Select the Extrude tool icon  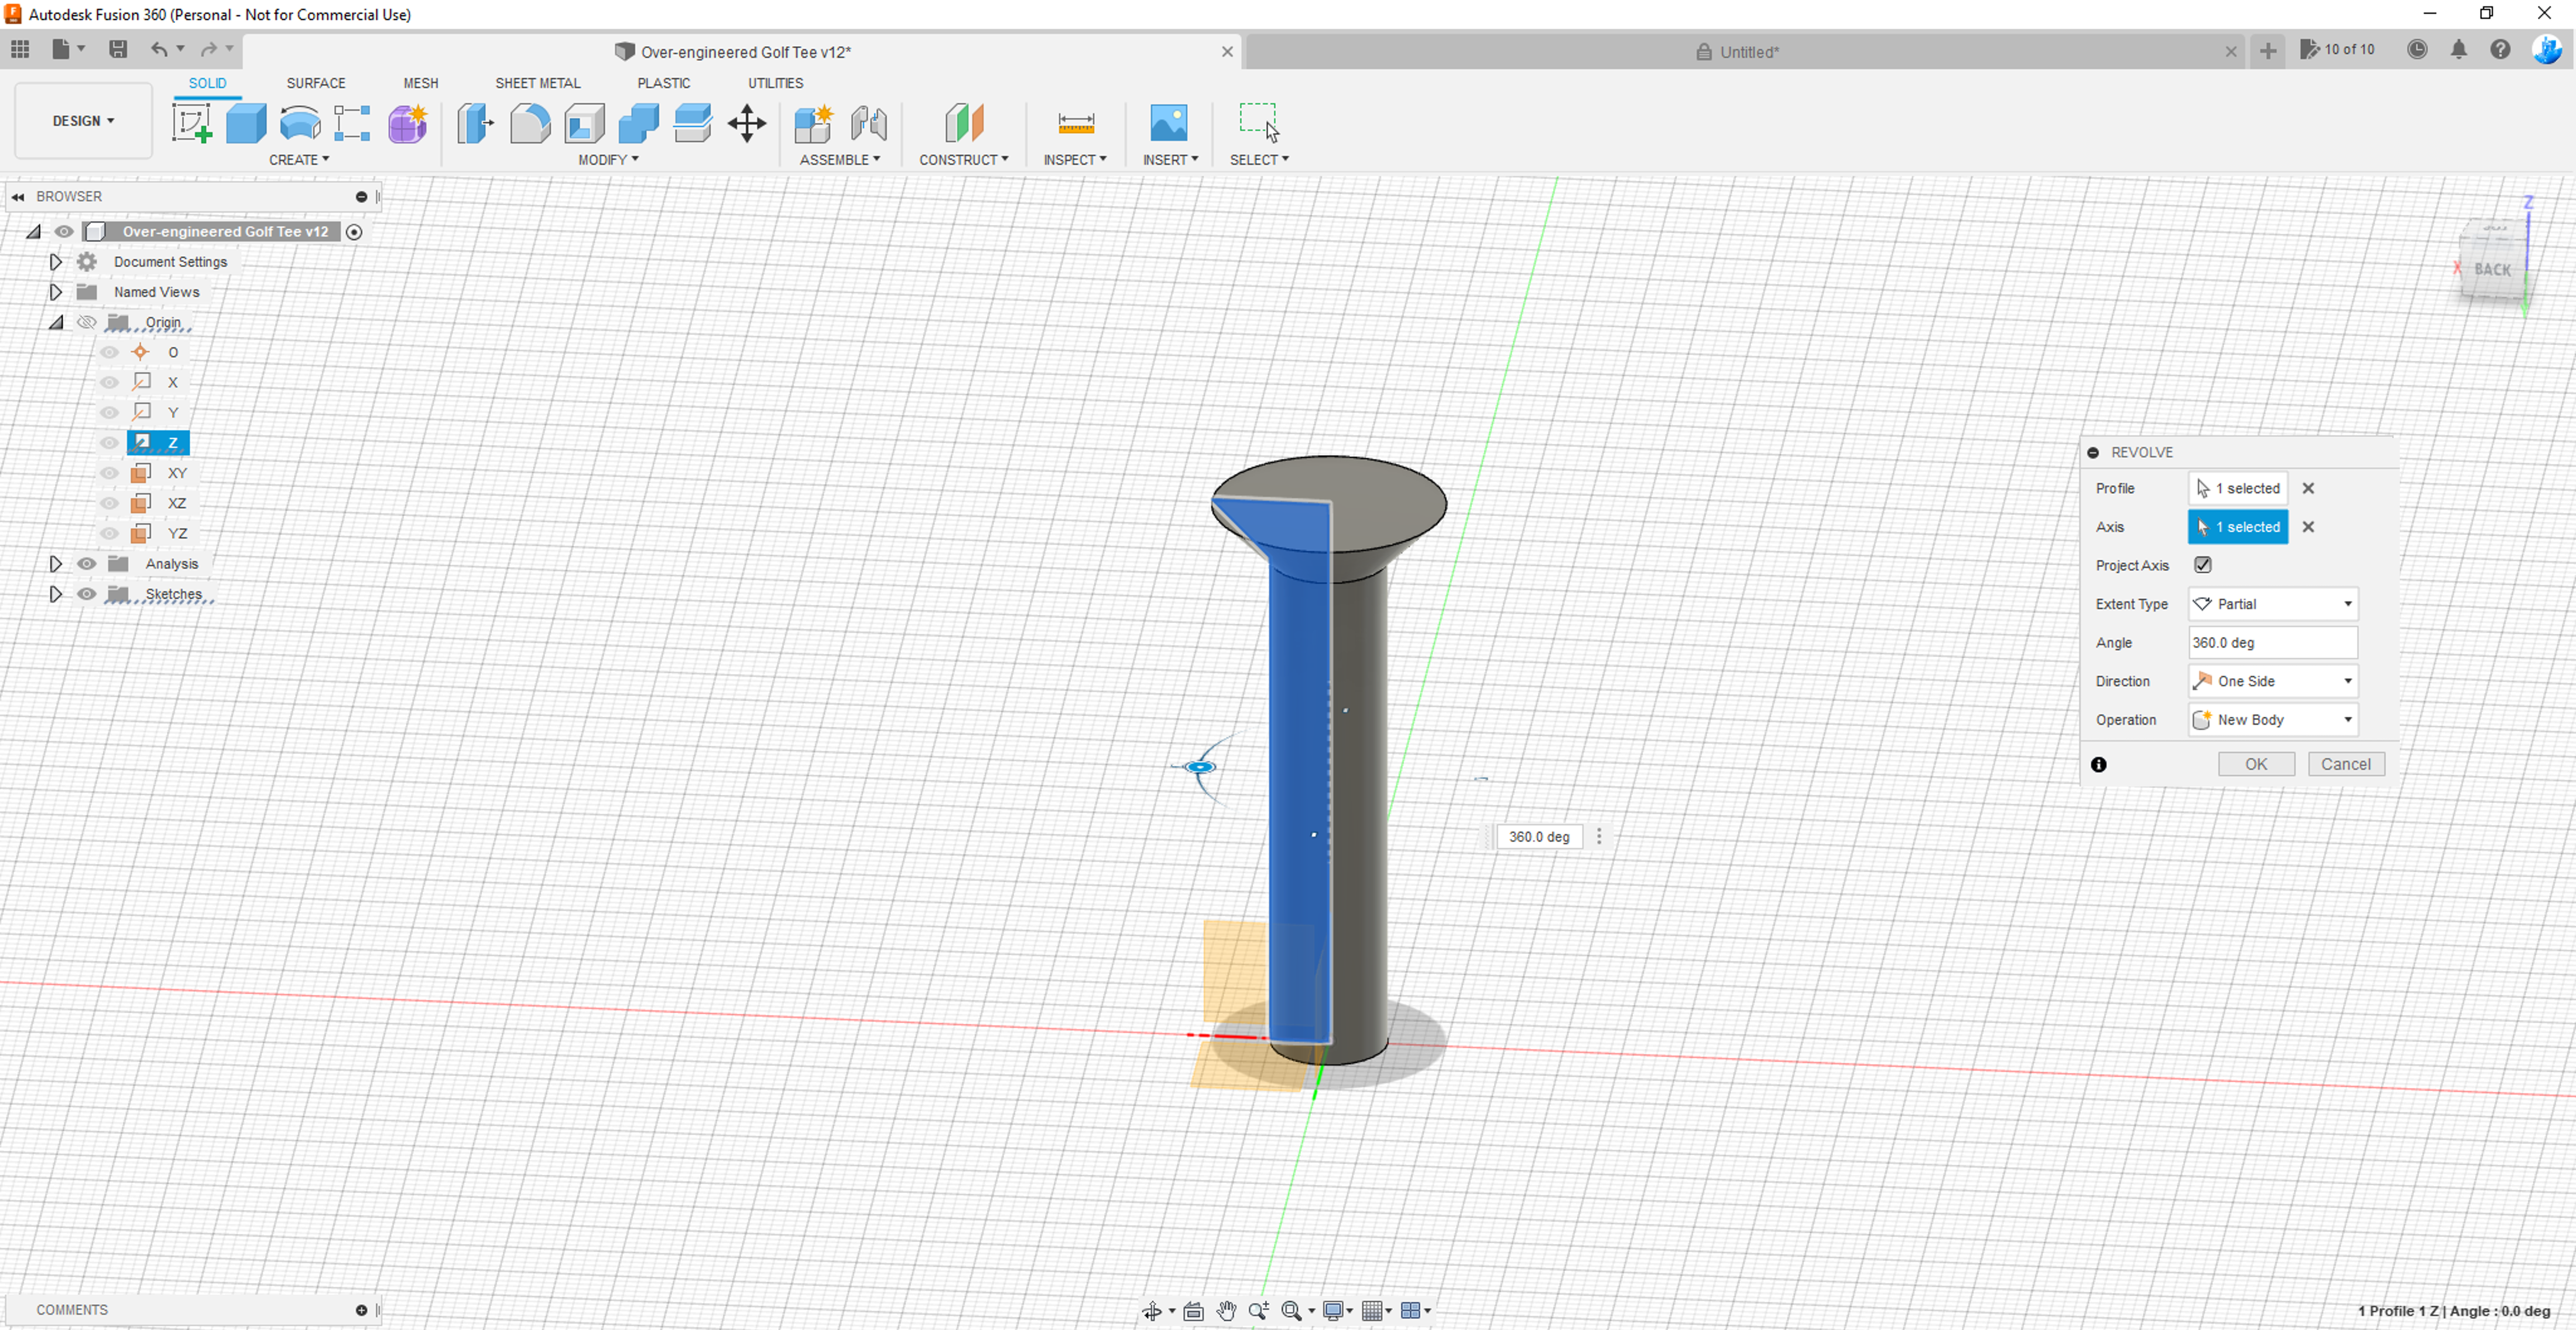[246, 123]
